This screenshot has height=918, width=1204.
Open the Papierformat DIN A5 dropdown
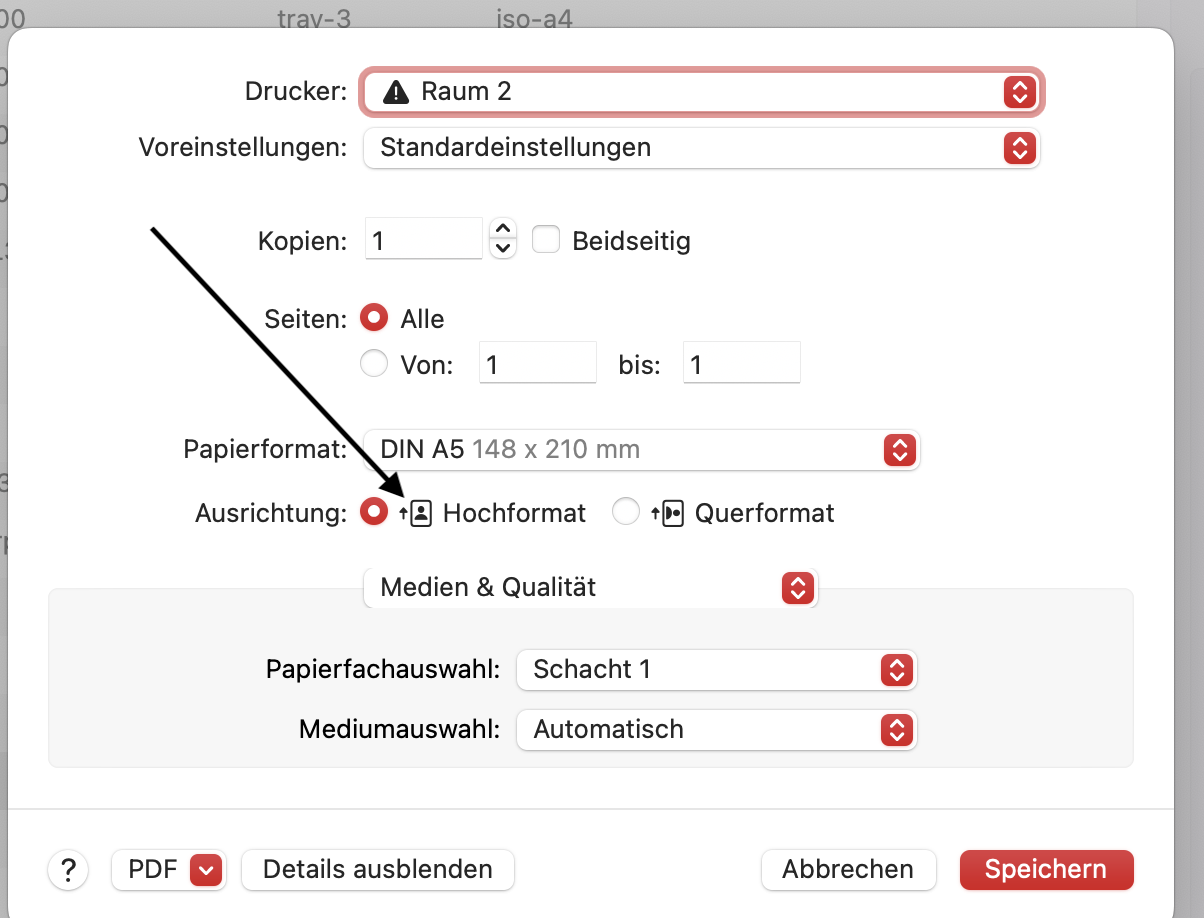tap(642, 450)
